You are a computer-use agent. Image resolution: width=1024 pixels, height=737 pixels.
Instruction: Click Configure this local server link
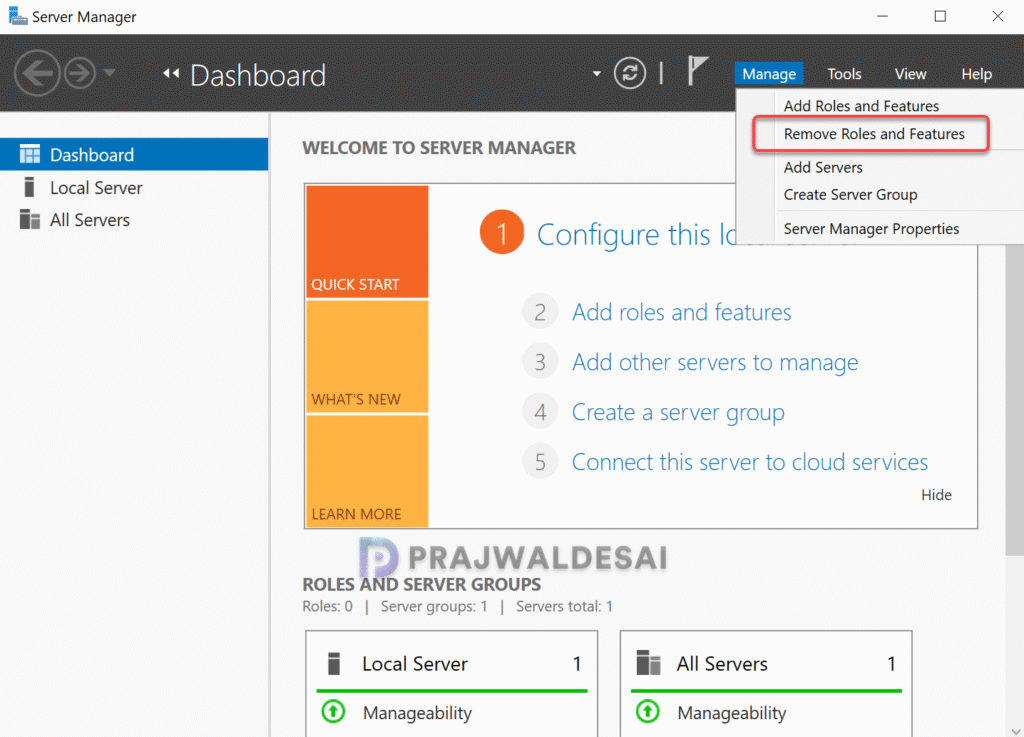coord(636,234)
